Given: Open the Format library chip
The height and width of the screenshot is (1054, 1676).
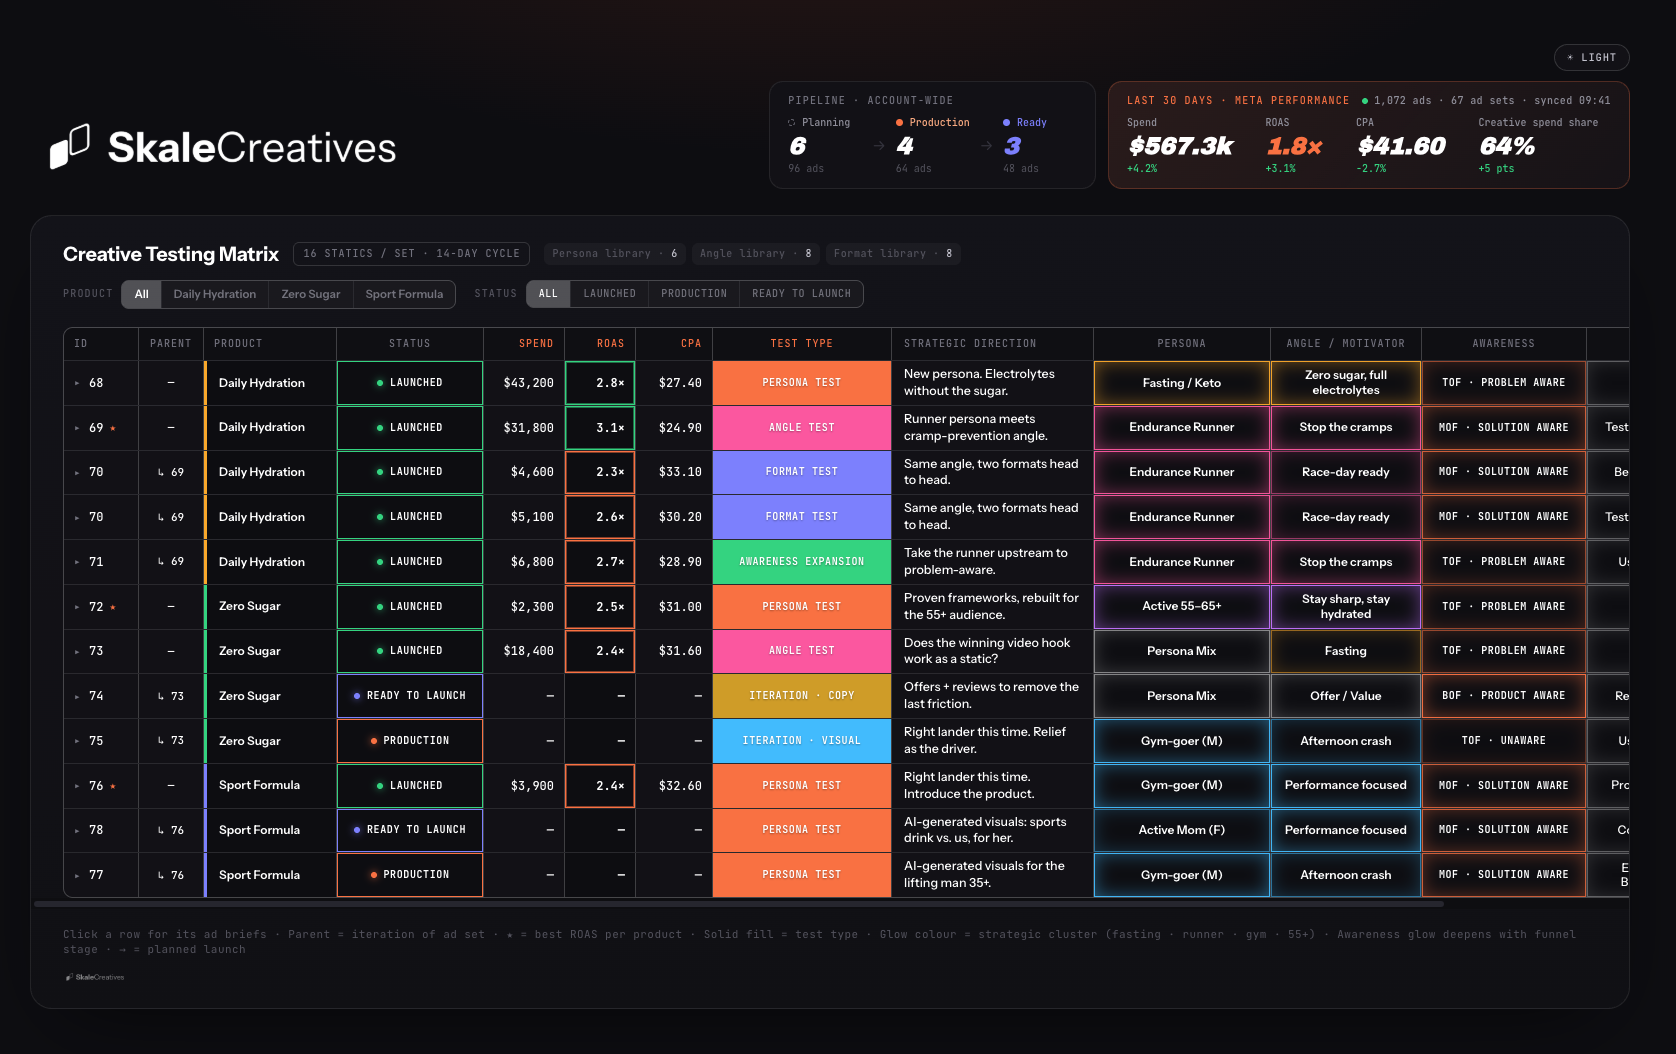Looking at the screenshot, I should [x=893, y=254].
